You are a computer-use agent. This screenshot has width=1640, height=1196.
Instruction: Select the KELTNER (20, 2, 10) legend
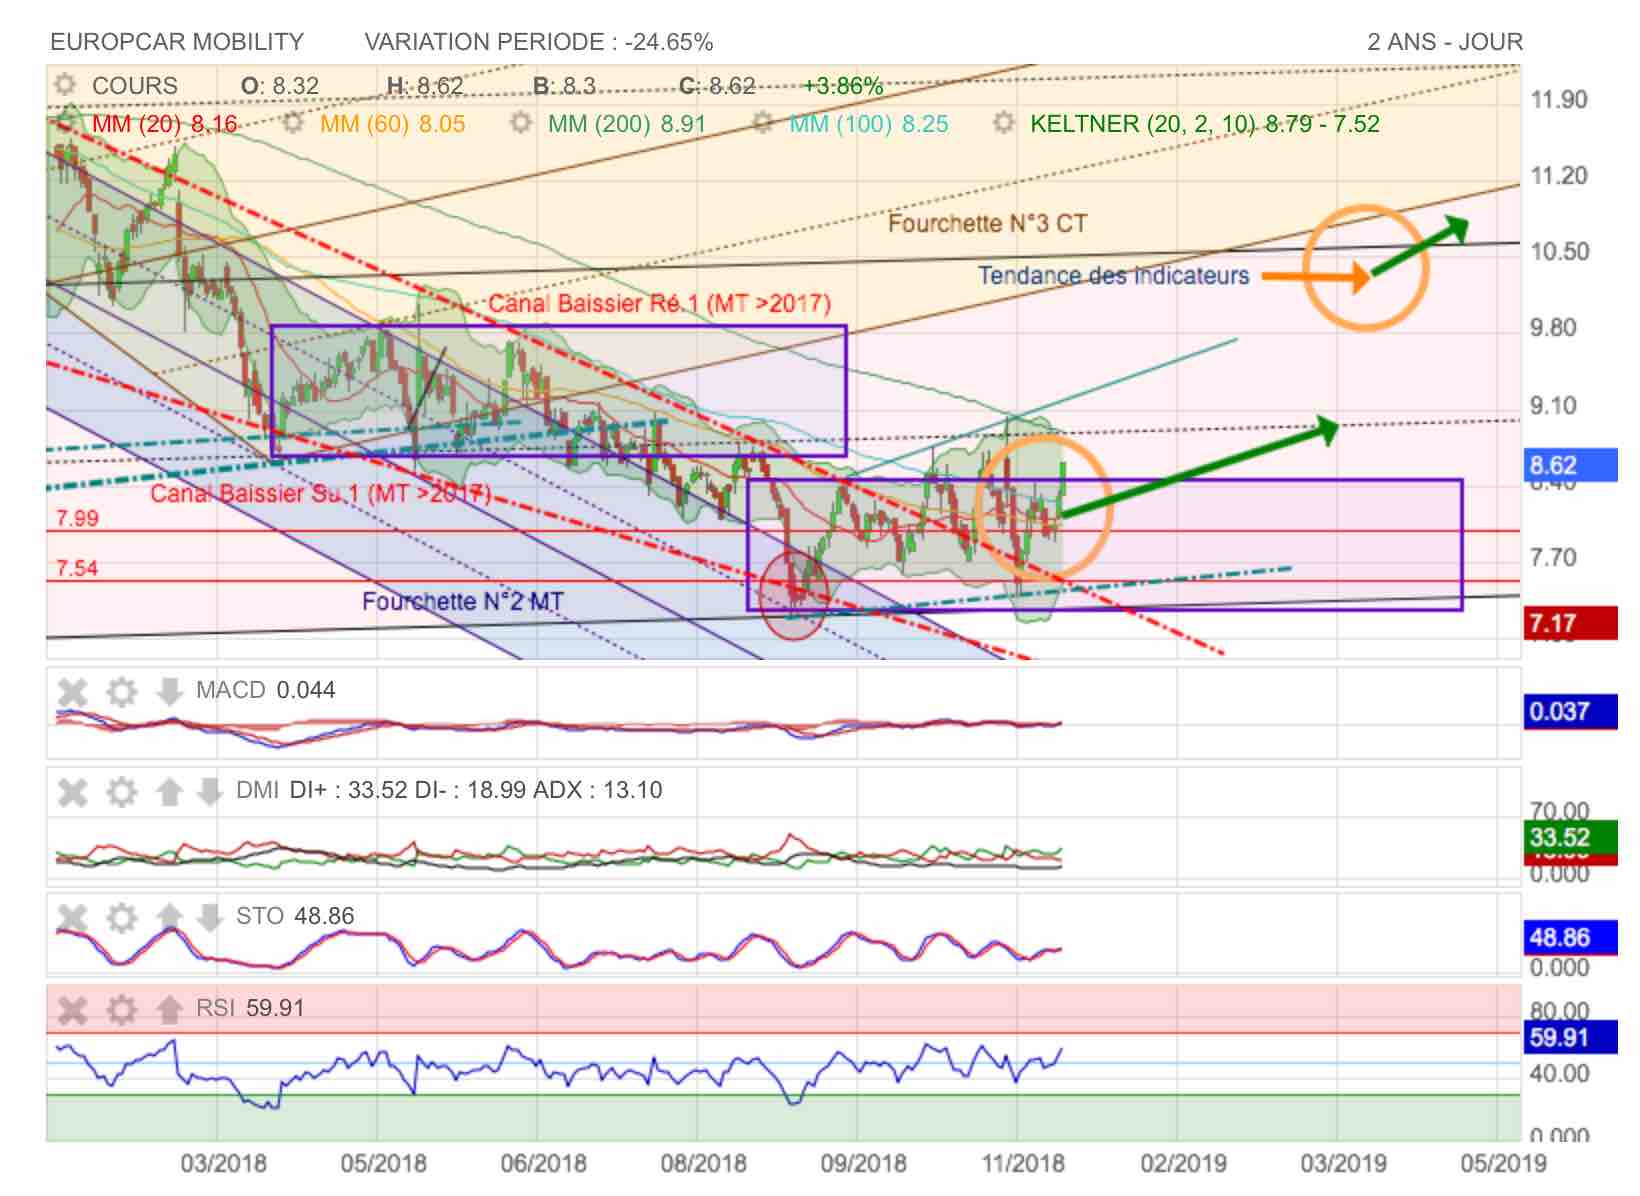[x=1205, y=124]
